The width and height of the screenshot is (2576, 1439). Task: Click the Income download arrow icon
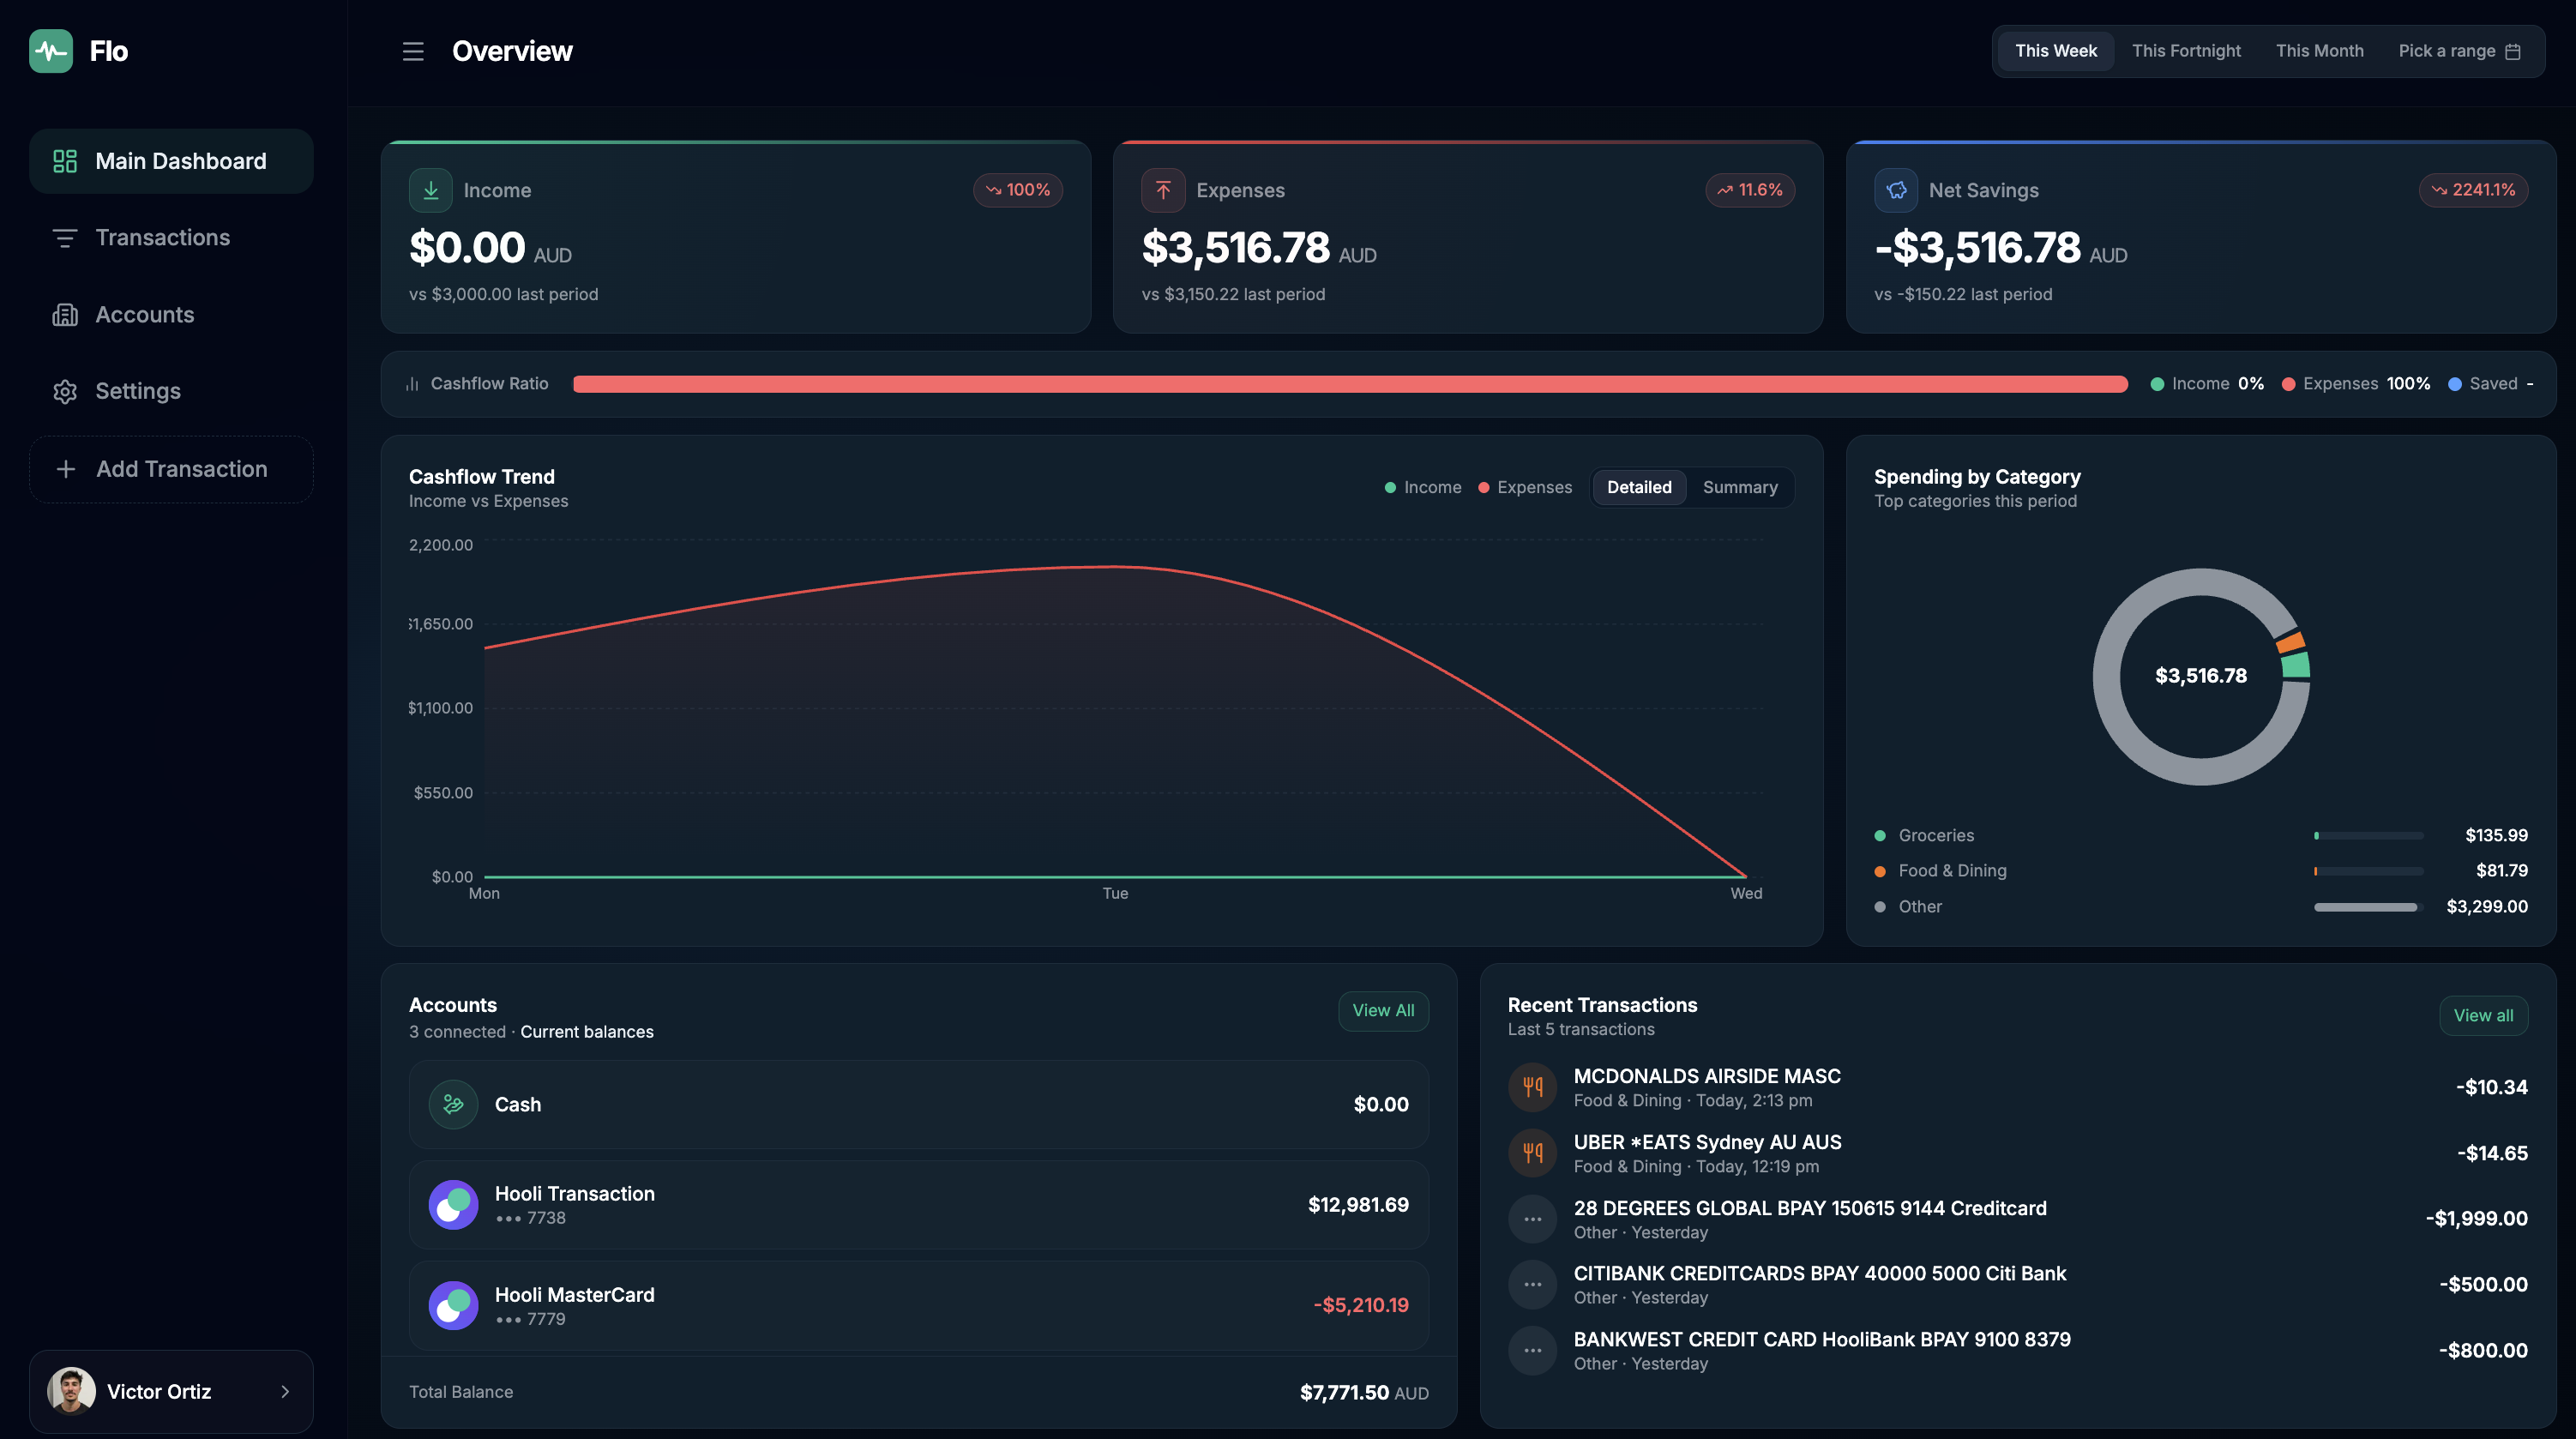[x=431, y=190]
